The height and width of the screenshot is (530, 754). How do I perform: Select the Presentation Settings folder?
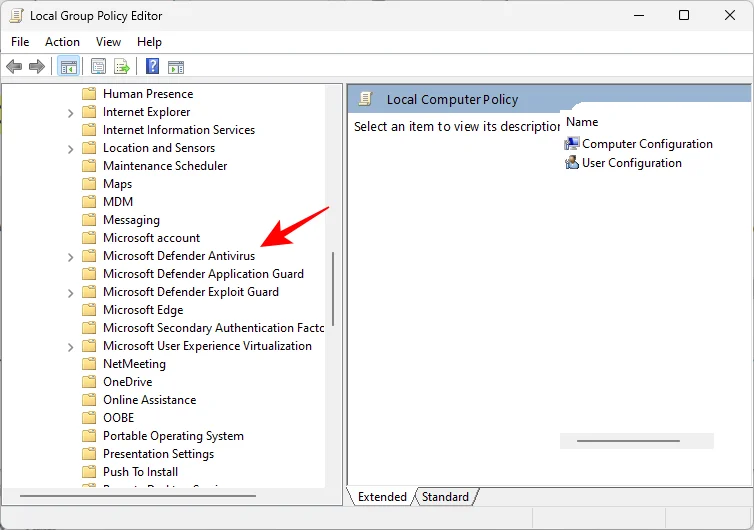[158, 454]
